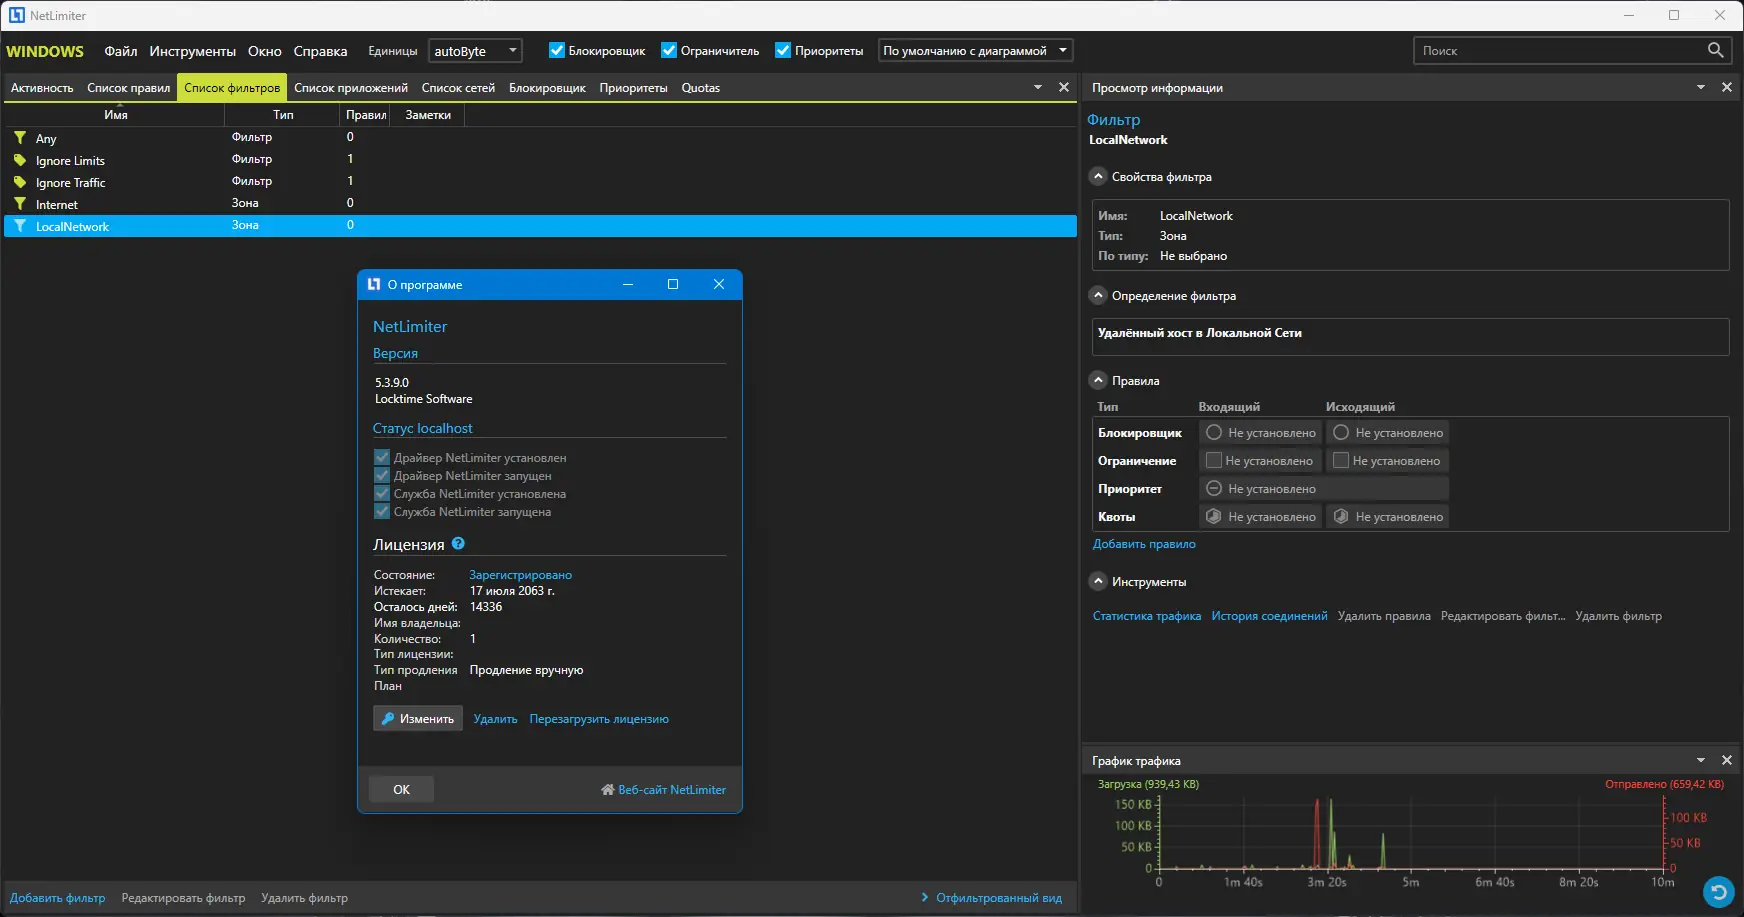
Task: Click into the search field
Action: tap(1560, 50)
